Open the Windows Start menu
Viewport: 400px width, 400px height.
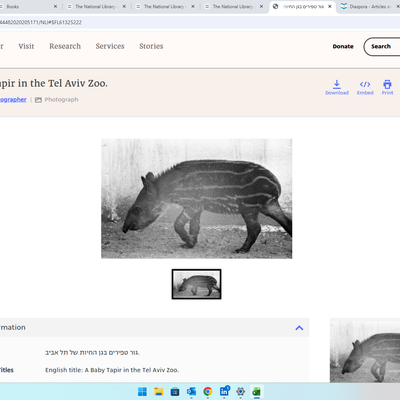142,392
